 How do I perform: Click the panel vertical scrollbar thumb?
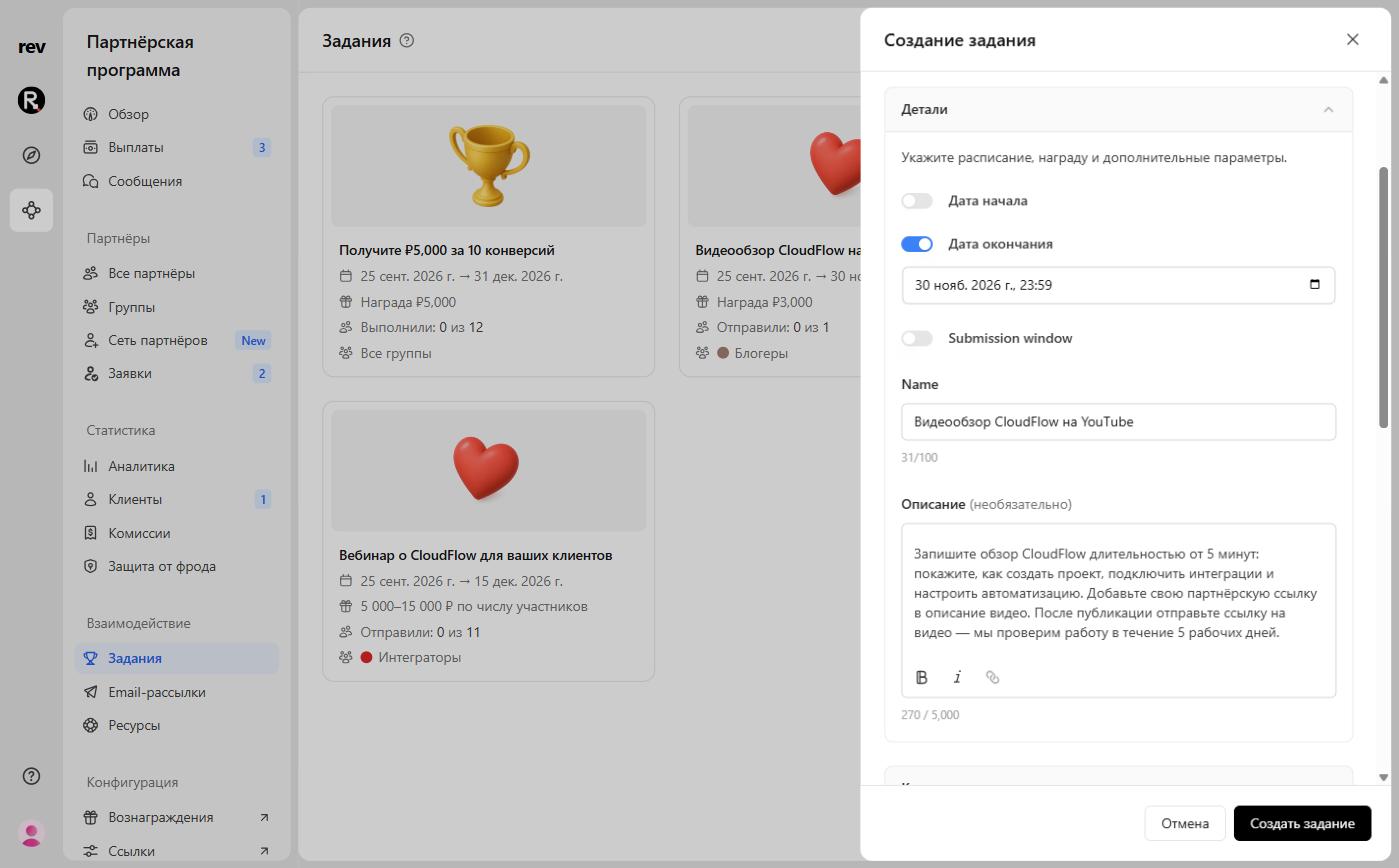(1384, 297)
